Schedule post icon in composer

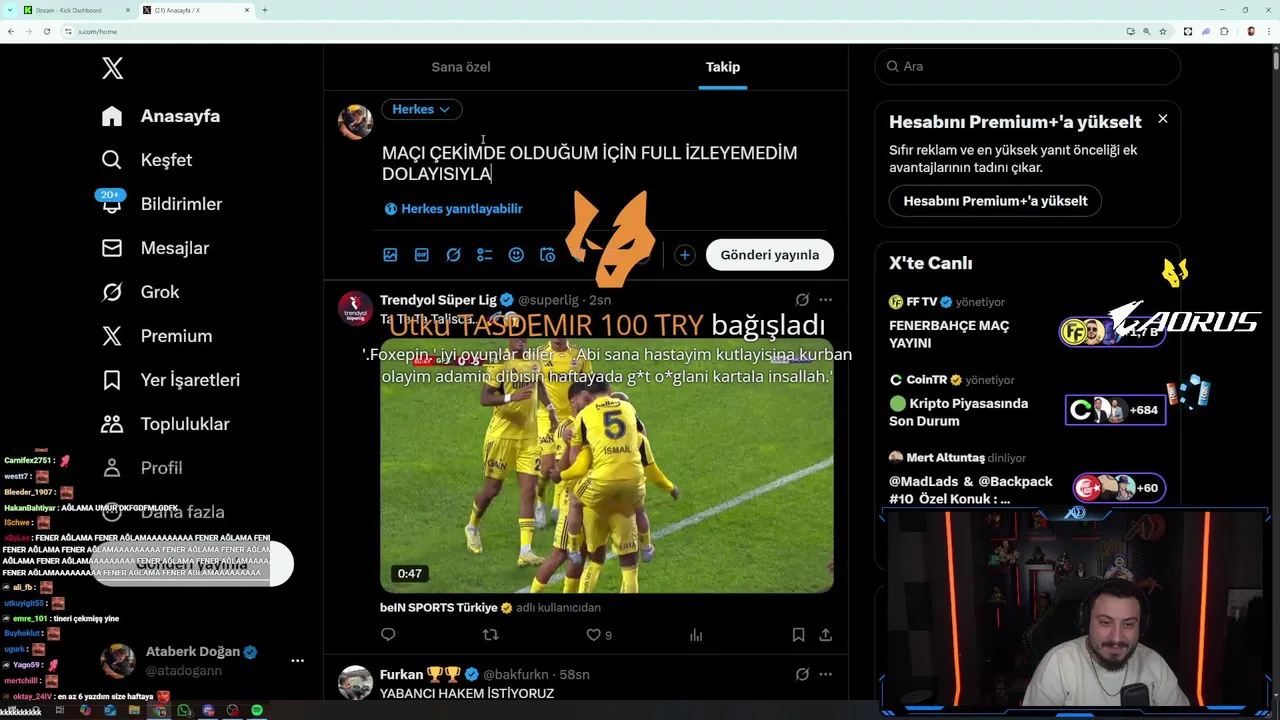click(547, 255)
